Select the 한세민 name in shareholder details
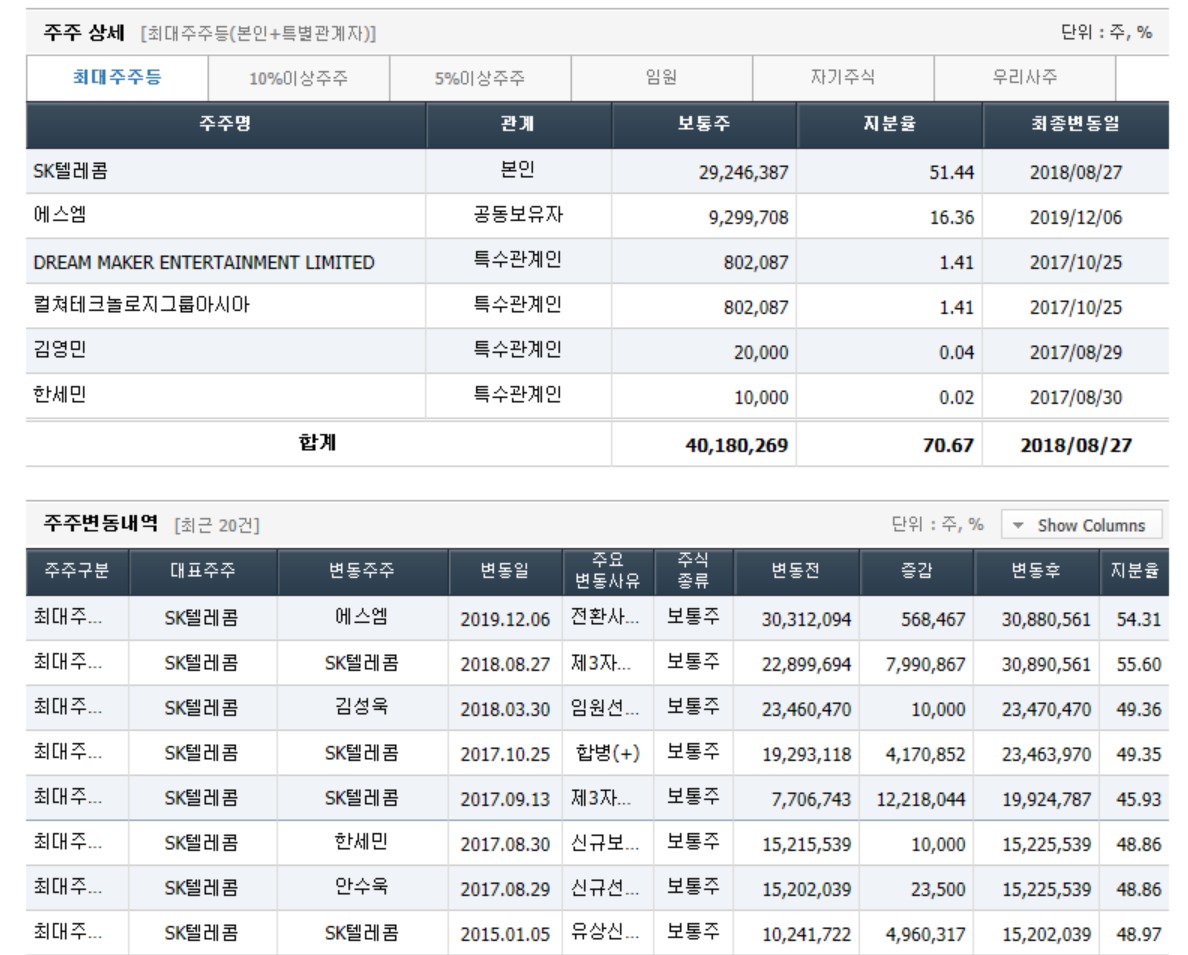This screenshot has width=1188, height=955. [x=59, y=395]
